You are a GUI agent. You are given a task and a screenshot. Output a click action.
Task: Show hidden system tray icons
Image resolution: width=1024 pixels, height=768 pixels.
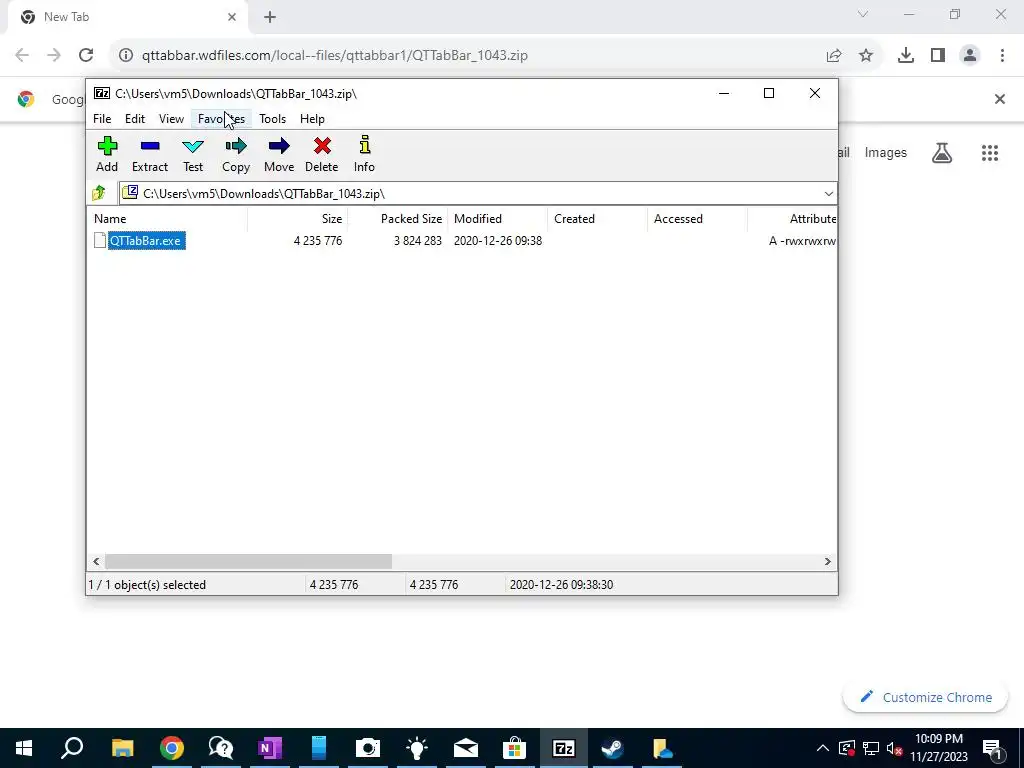coord(823,748)
